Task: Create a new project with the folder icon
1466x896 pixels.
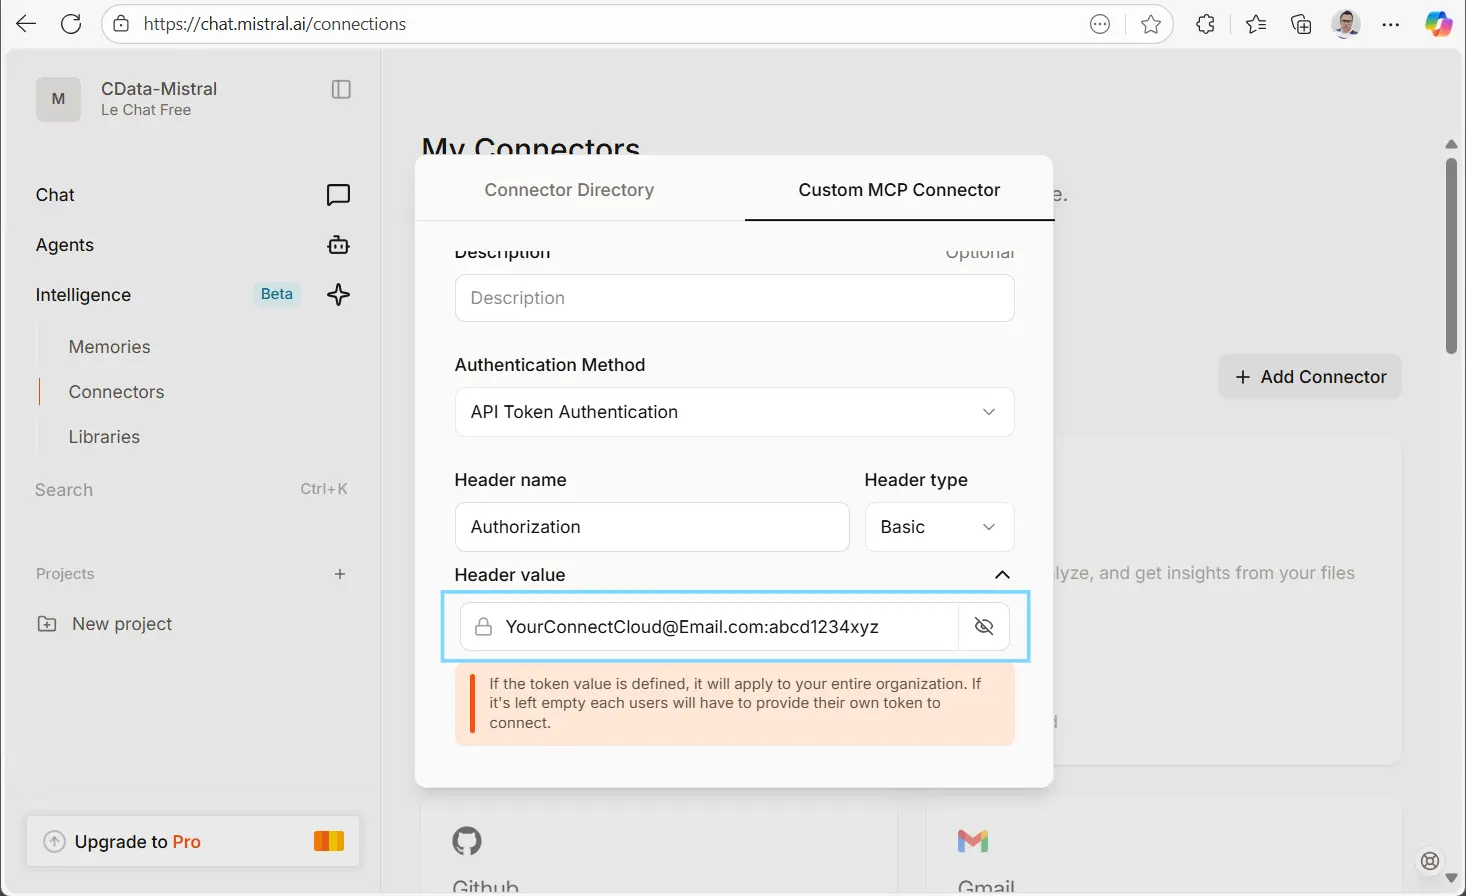Action: 46,623
